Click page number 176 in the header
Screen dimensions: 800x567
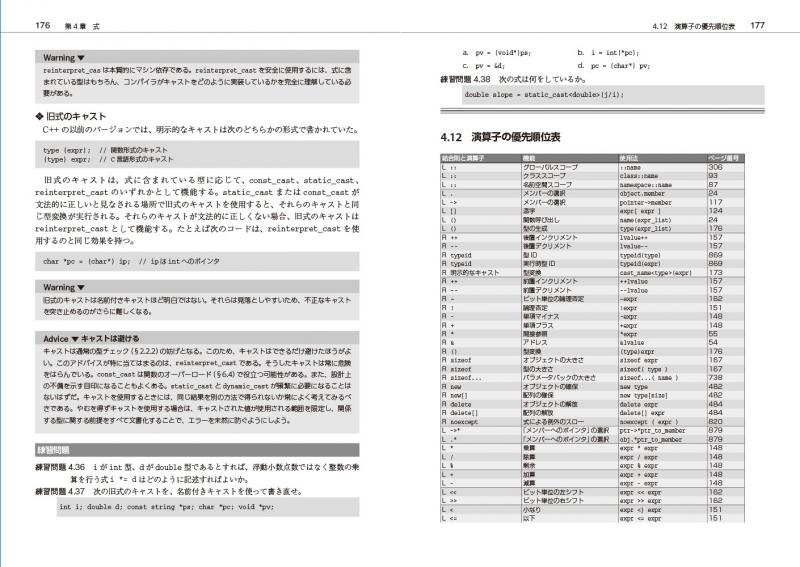(43, 26)
